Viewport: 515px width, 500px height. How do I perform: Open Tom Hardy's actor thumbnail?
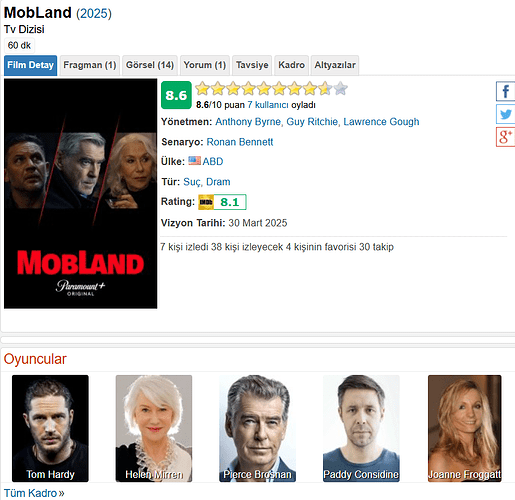[x=50, y=428]
